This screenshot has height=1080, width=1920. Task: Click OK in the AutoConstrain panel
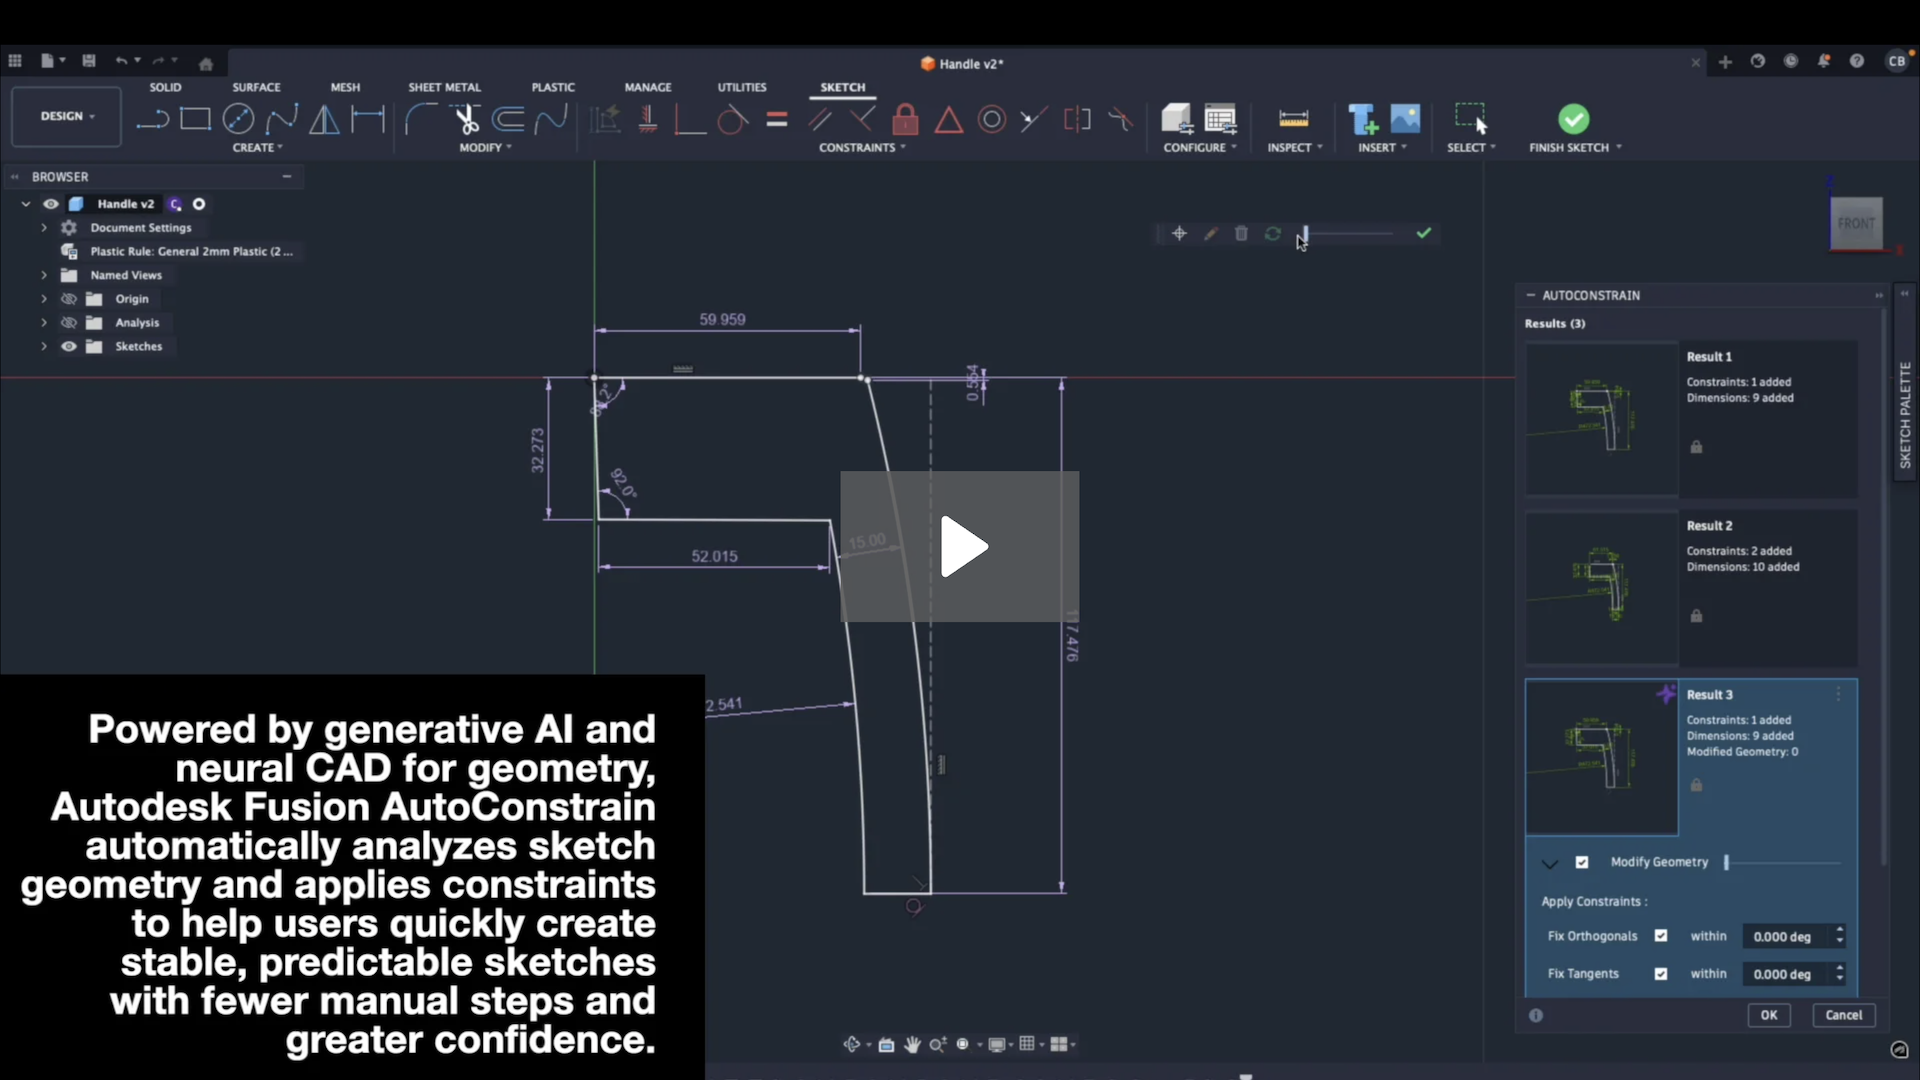1769,1015
